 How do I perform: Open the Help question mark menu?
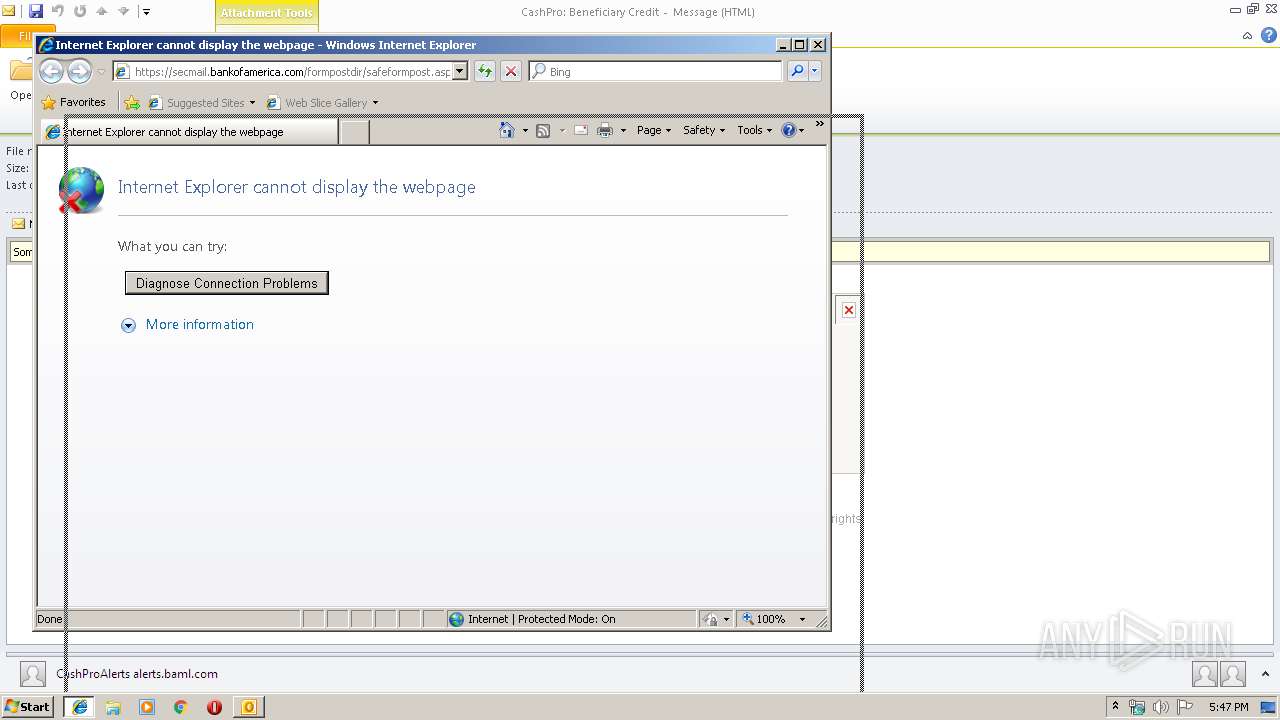[x=793, y=130]
